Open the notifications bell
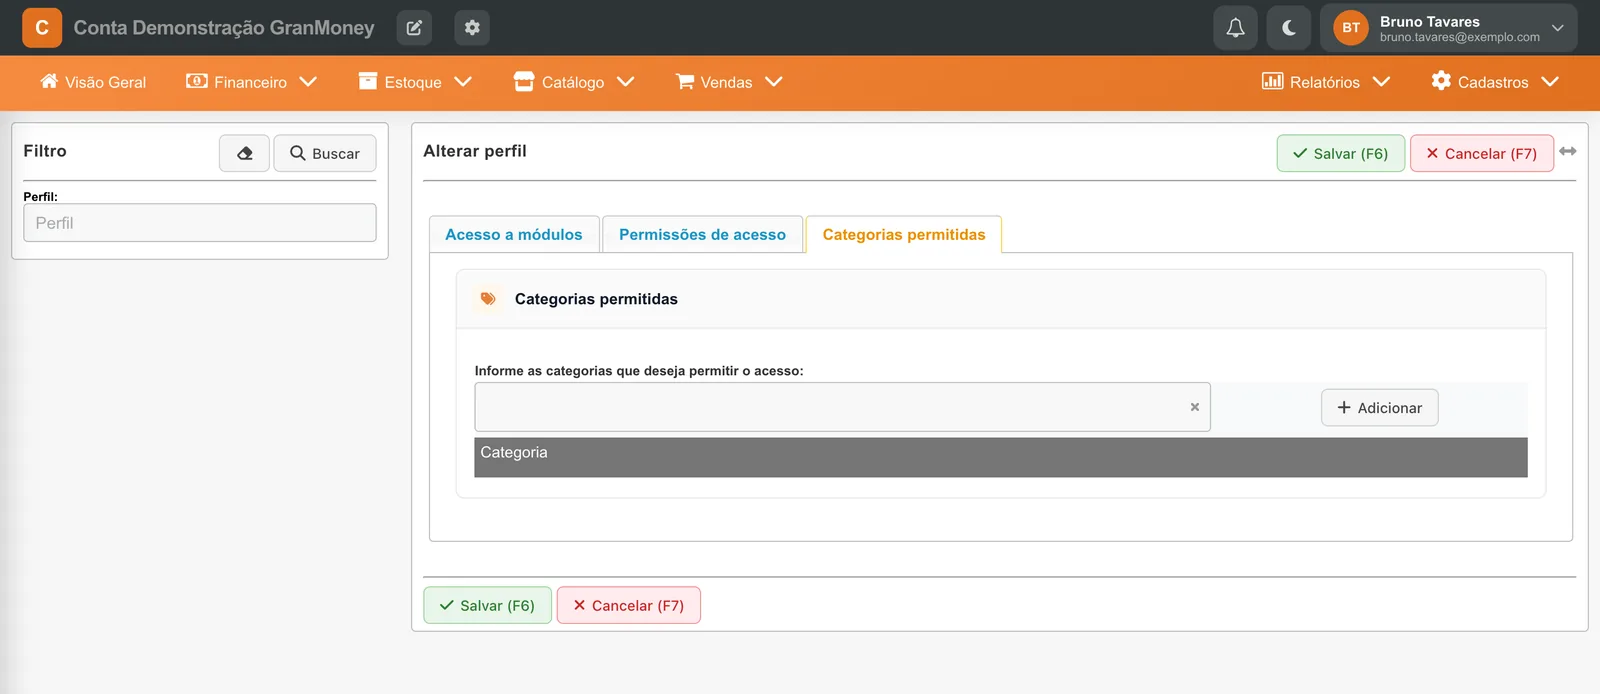 1235,28
